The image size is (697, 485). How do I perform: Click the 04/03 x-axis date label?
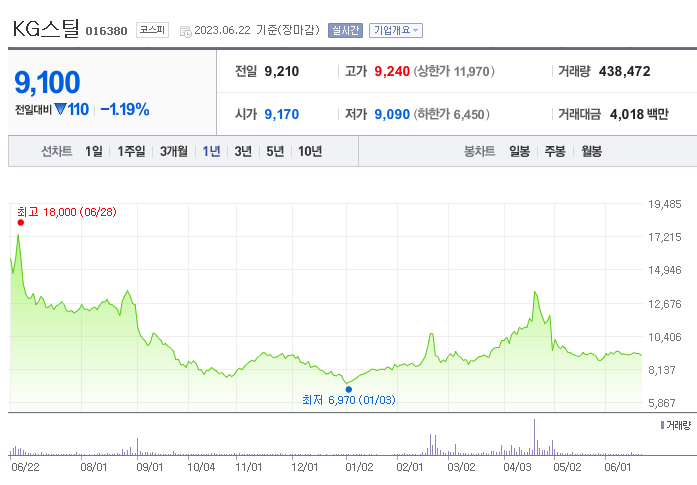click(517, 467)
